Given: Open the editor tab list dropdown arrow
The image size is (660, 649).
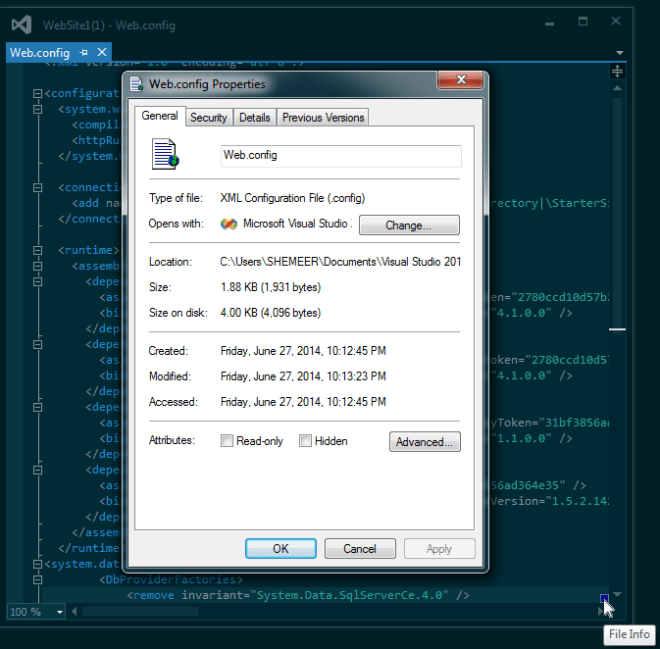Looking at the screenshot, I should coord(620,53).
